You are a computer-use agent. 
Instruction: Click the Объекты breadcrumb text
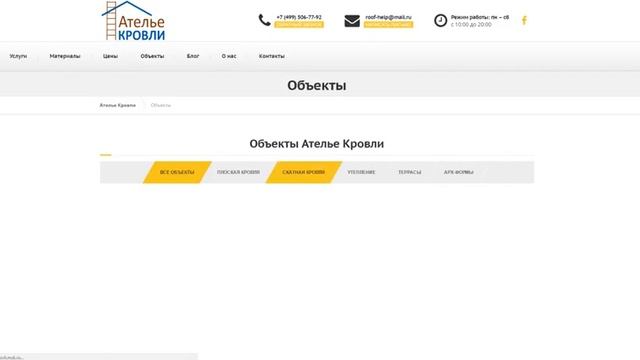(161, 105)
